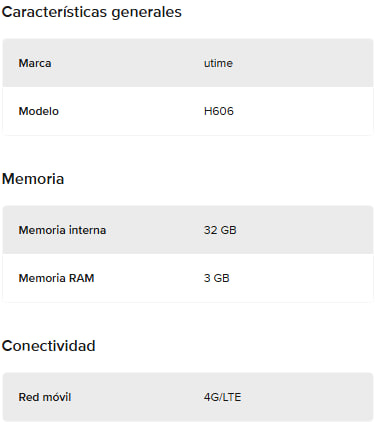
Task: Click the 4G/LTE value
Action: 222,397
